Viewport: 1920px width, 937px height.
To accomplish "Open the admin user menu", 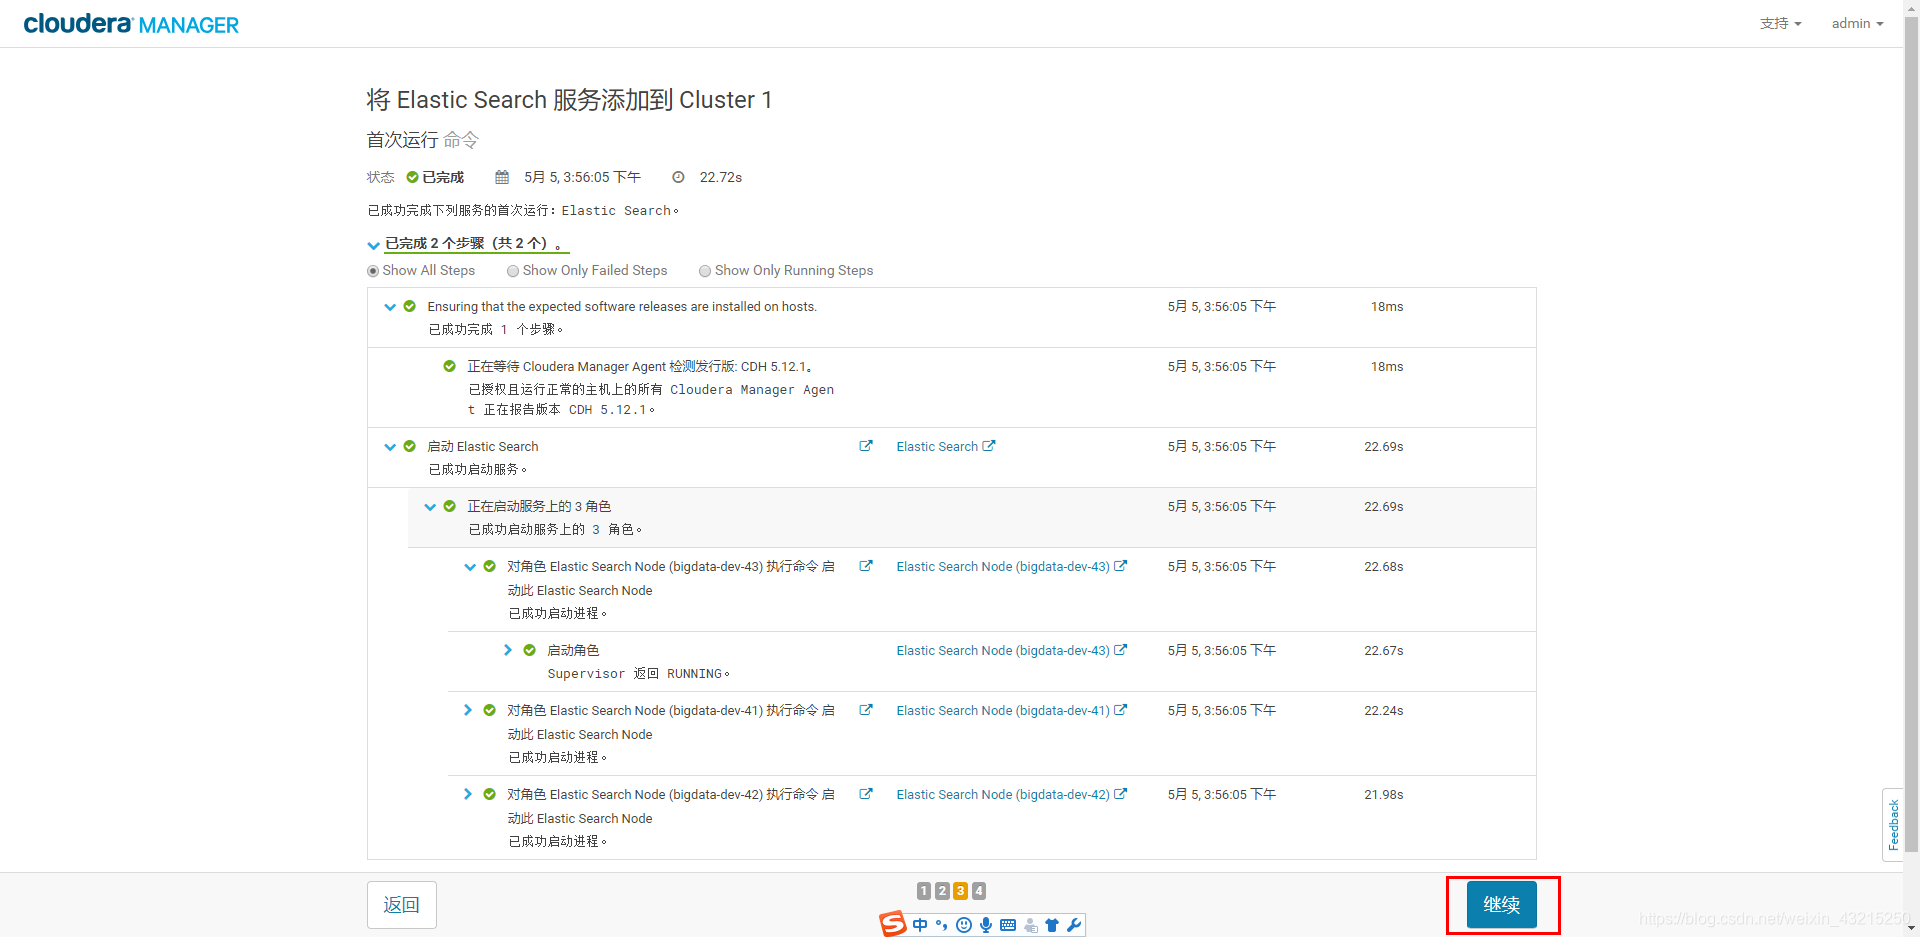I will coord(1857,23).
